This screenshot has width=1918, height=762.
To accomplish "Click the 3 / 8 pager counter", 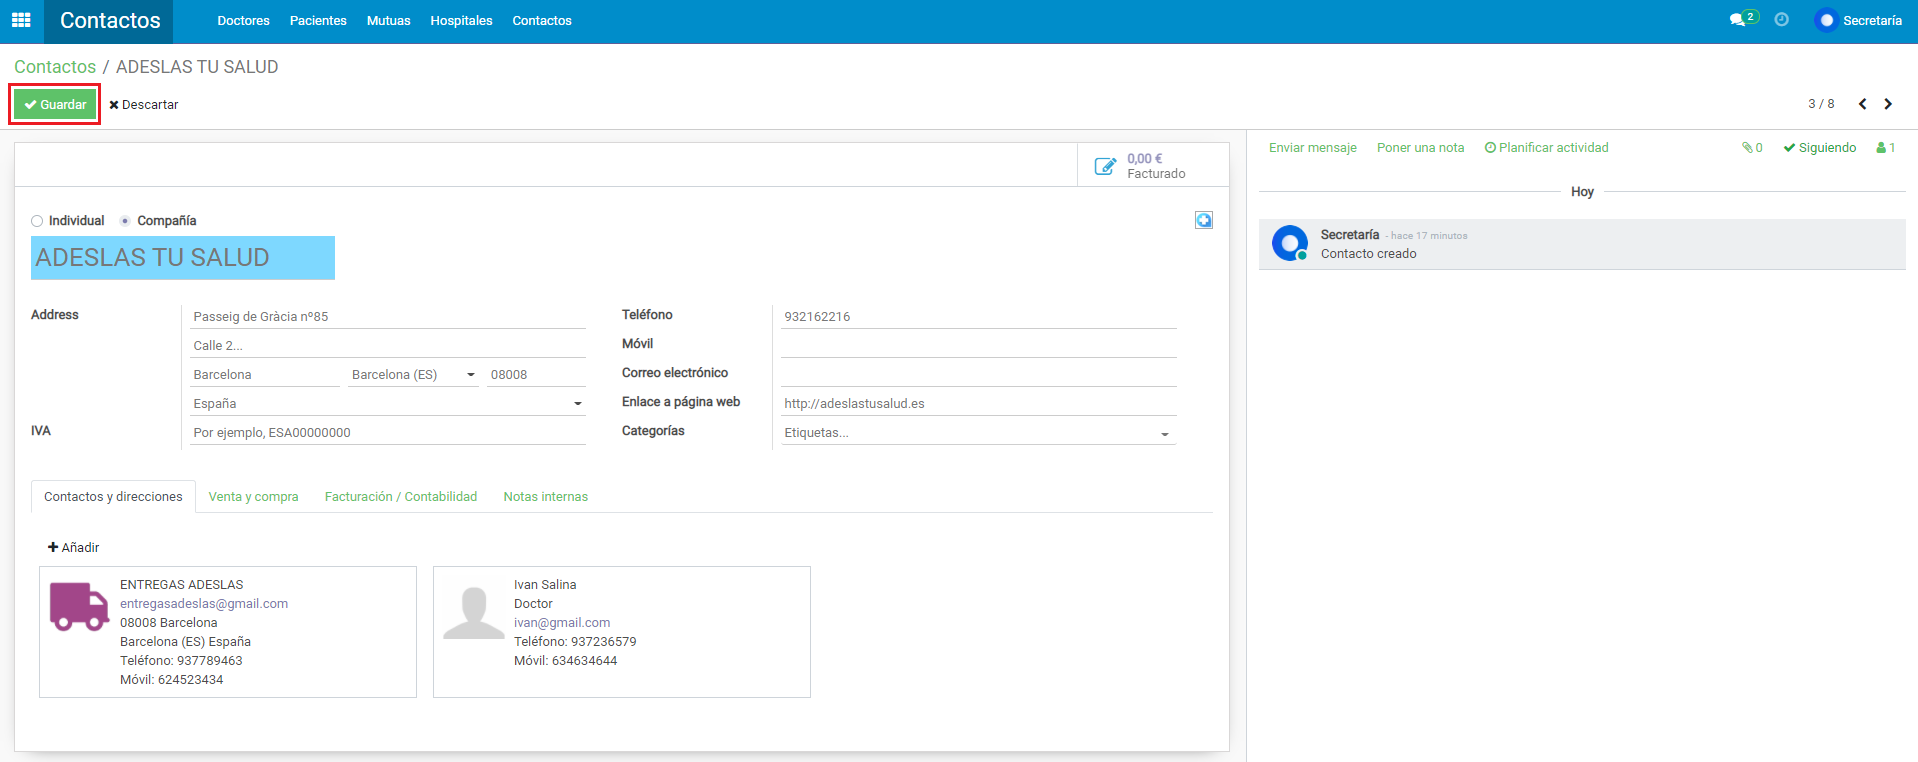I will tap(1821, 104).
